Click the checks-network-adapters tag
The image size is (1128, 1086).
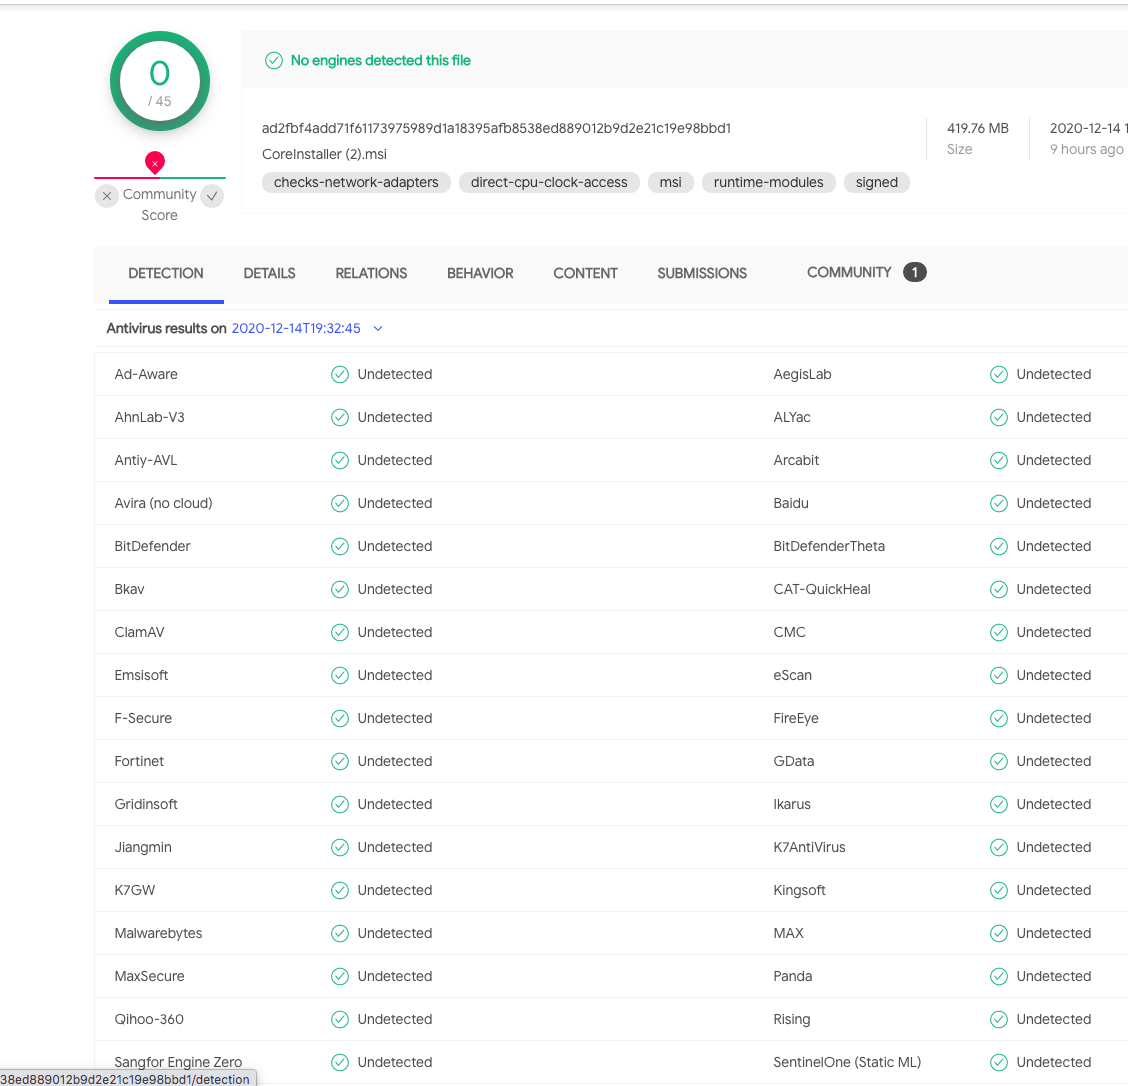[x=356, y=183]
